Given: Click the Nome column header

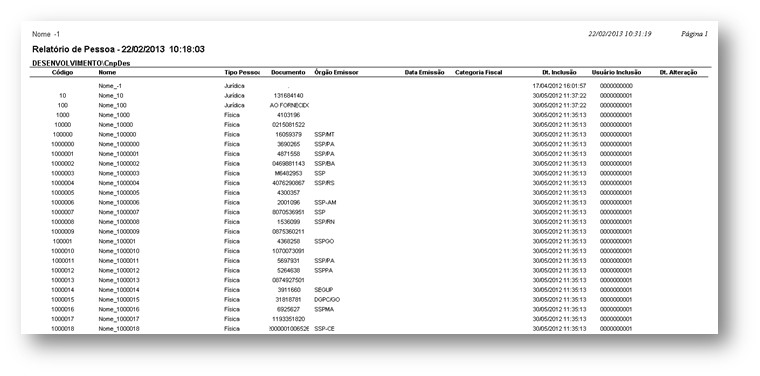Looking at the screenshot, I should click(107, 72).
